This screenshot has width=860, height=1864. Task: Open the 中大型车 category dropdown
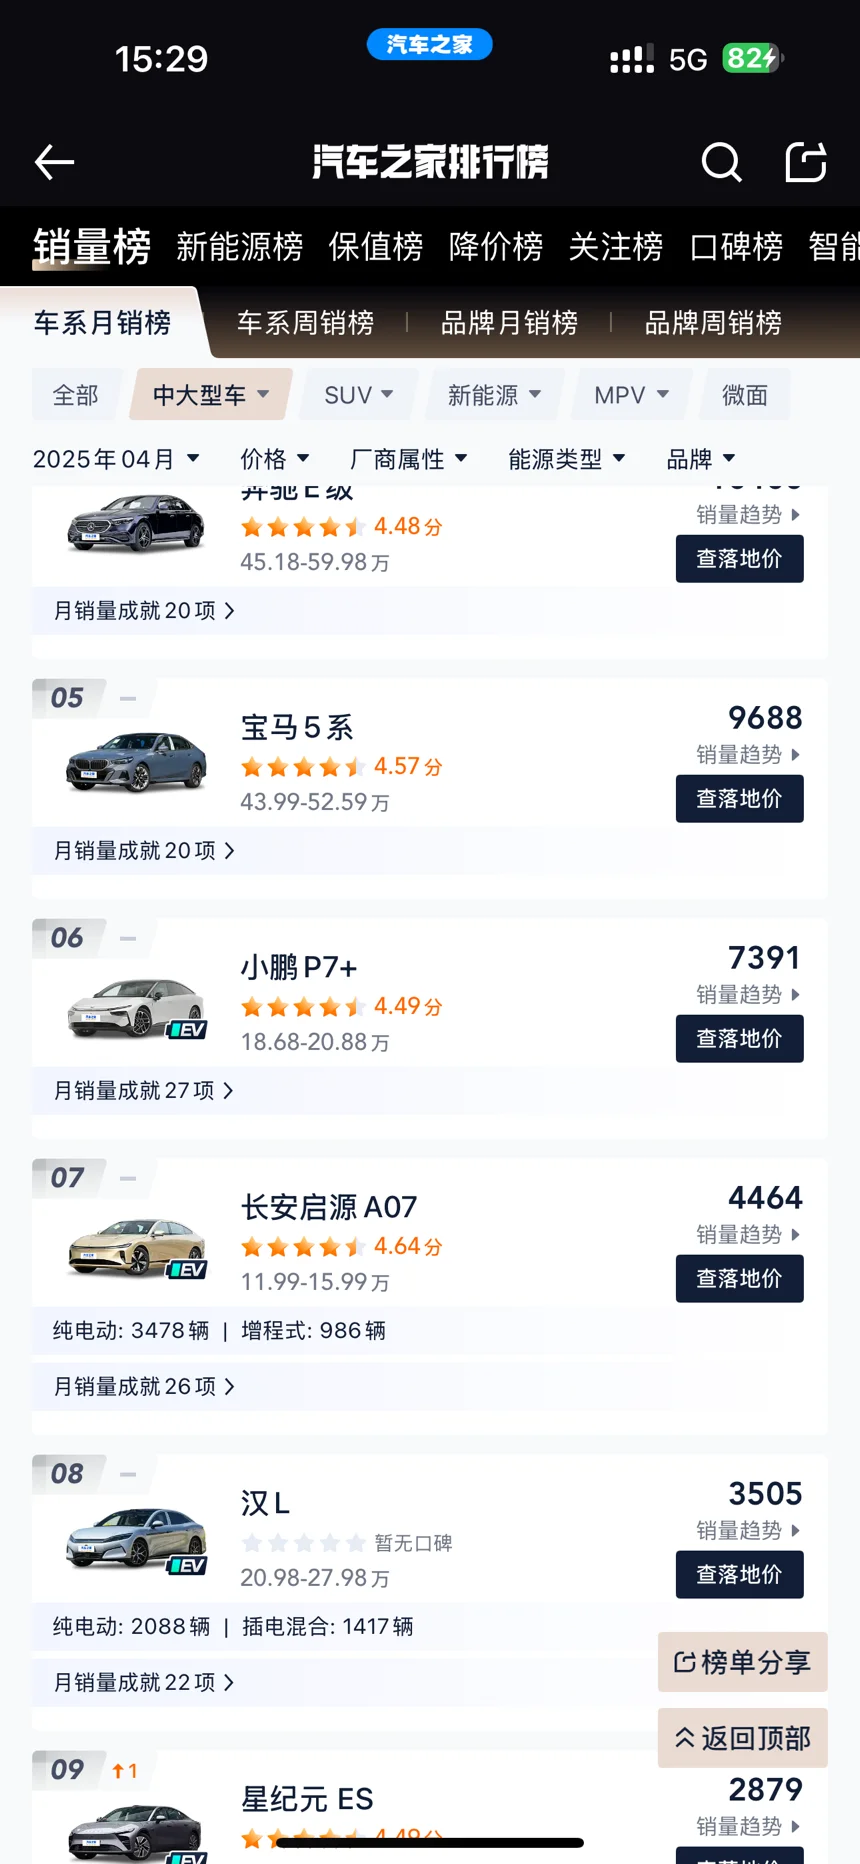tap(211, 395)
